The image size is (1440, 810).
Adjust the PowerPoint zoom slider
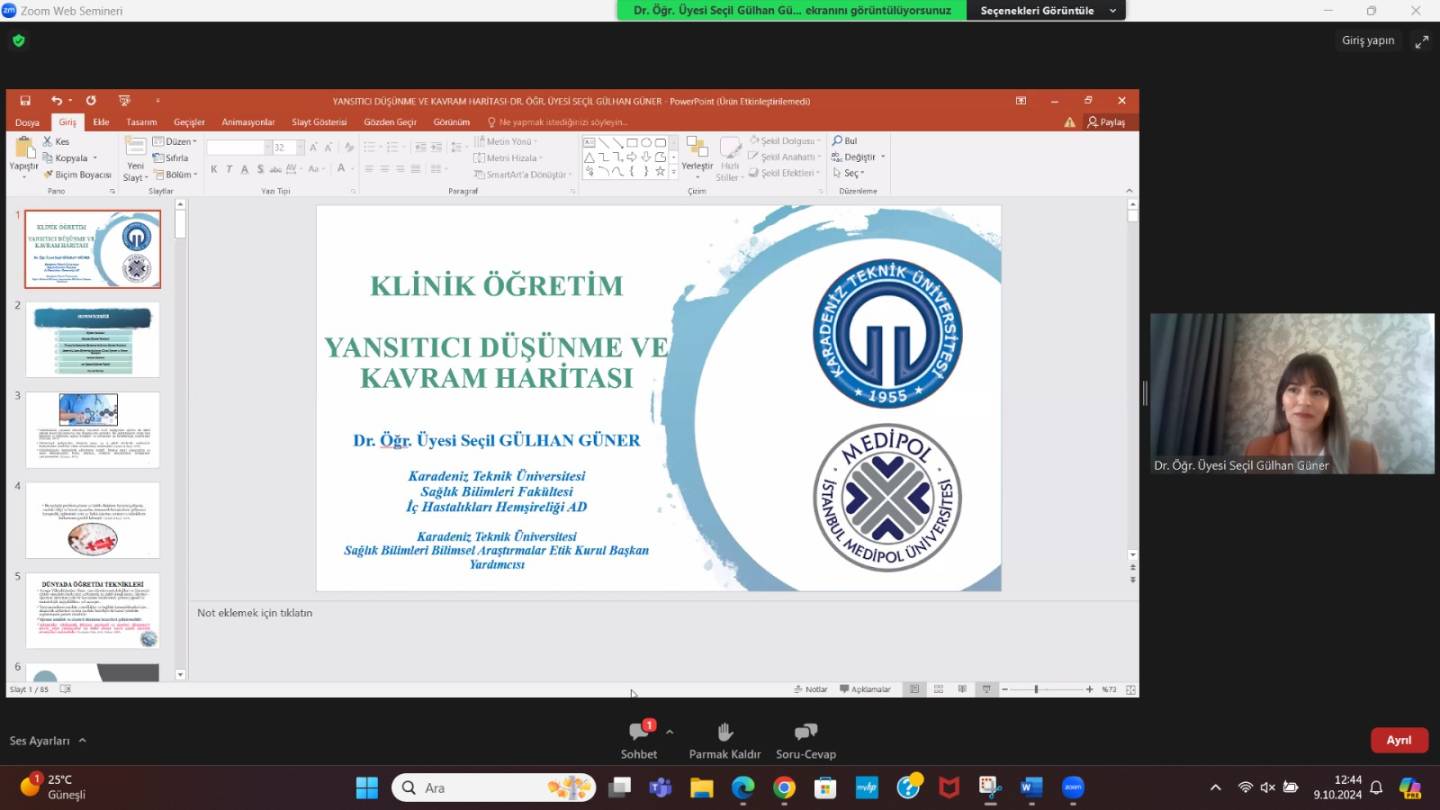click(x=1036, y=689)
